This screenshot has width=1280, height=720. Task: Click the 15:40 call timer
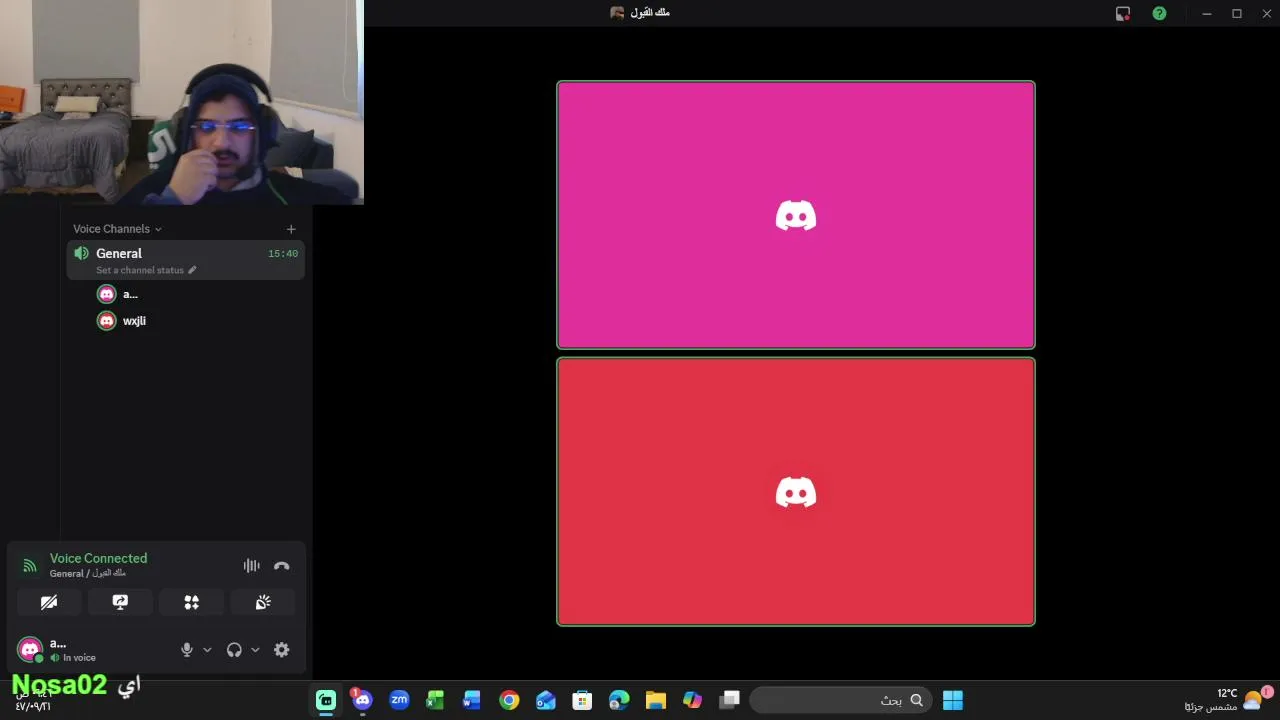pyautogui.click(x=283, y=254)
